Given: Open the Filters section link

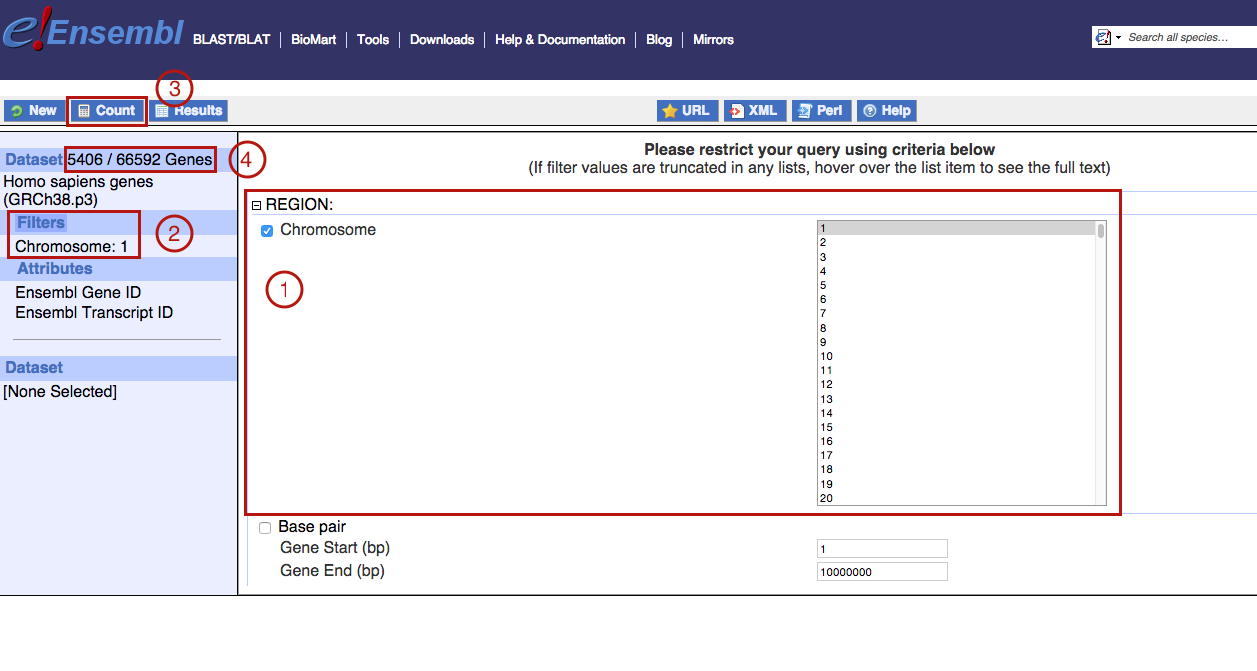Looking at the screenshot, I should click(x=41, y=223).
